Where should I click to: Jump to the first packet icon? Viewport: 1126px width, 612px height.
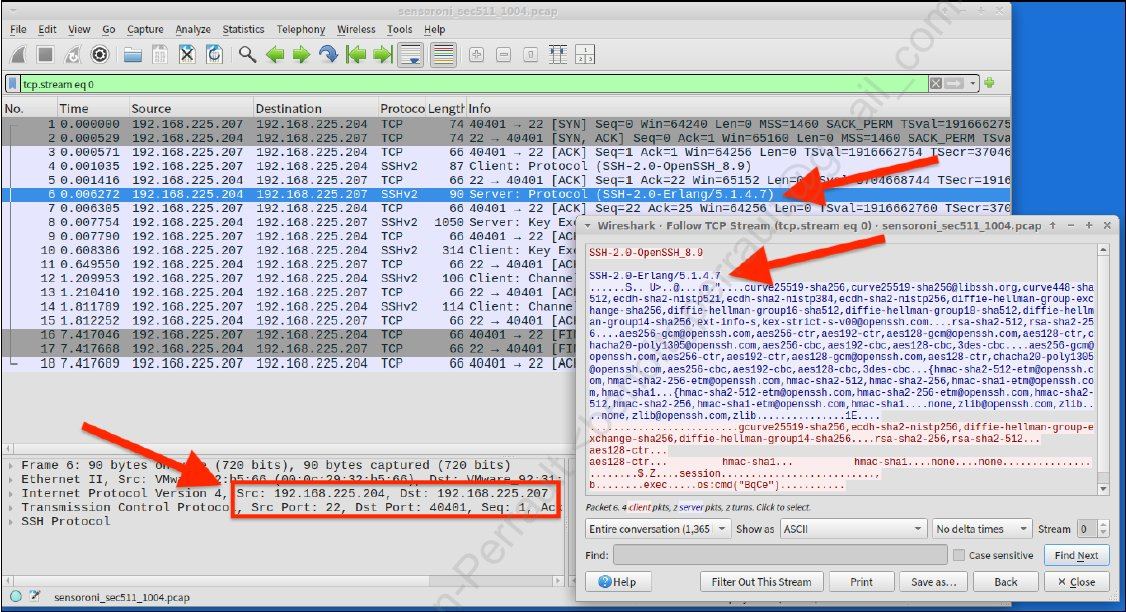point(356,55)
